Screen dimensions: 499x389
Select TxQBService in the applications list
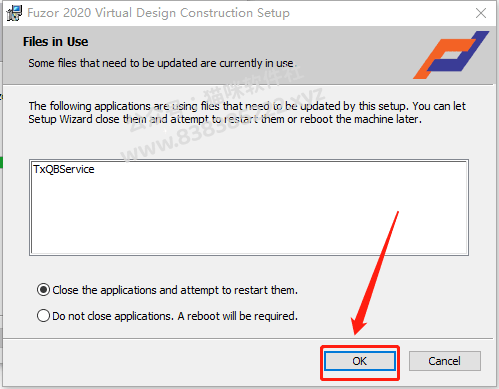[64, 169]
